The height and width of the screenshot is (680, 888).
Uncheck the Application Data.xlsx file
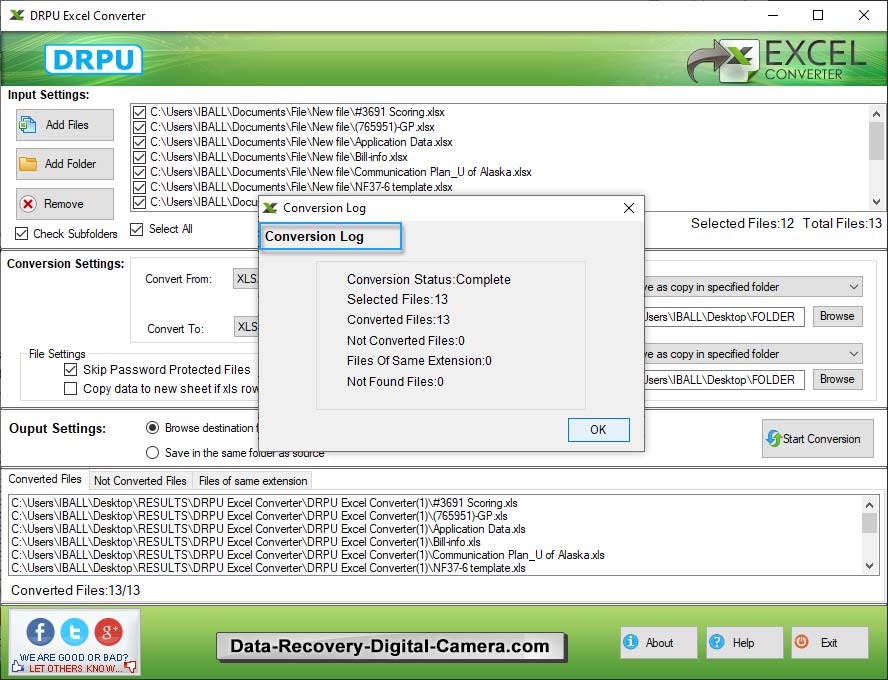coord(139,142)
